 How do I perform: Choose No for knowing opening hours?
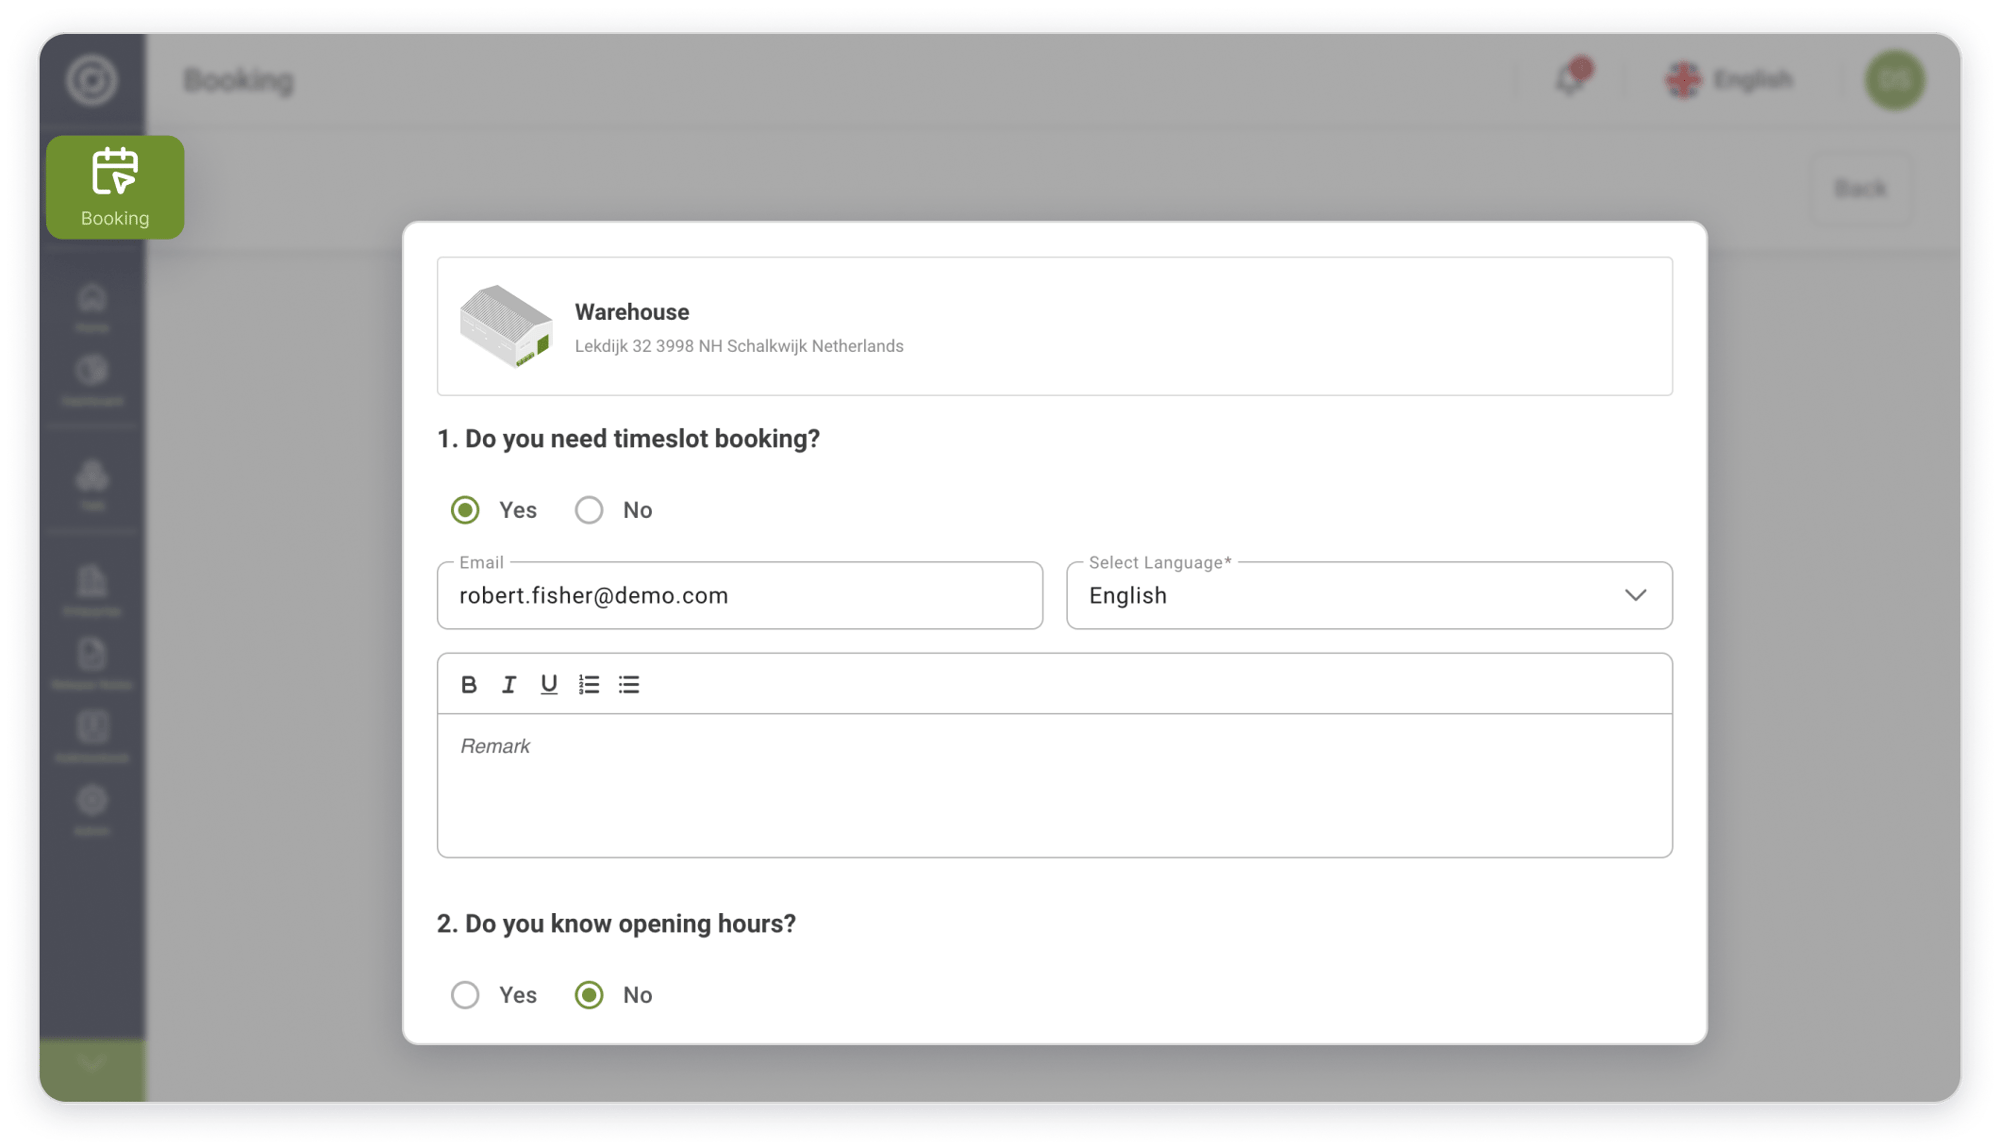tap(589, 995)
